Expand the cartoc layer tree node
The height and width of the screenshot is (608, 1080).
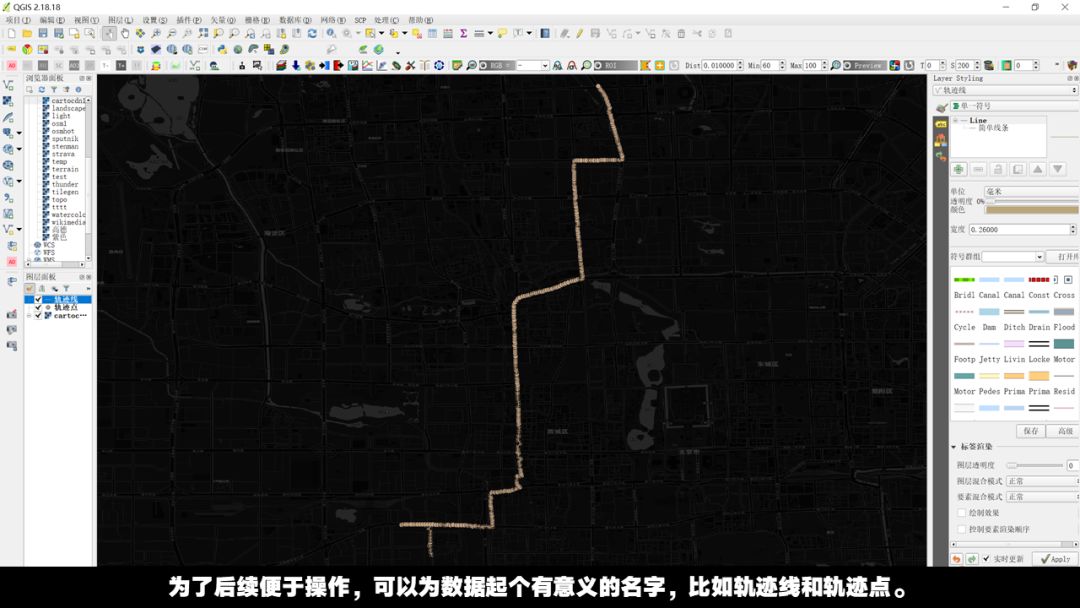point(29,316)
